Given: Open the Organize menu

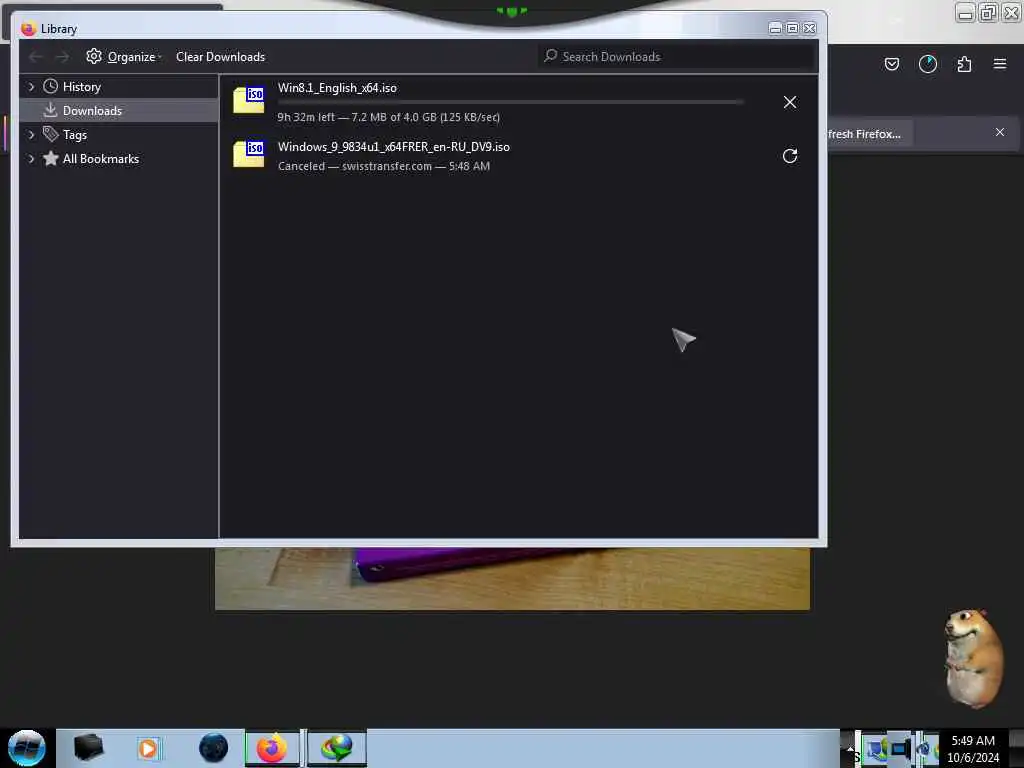Looking at the screenshot, I should pyautogui.click(x=123, y=57).
